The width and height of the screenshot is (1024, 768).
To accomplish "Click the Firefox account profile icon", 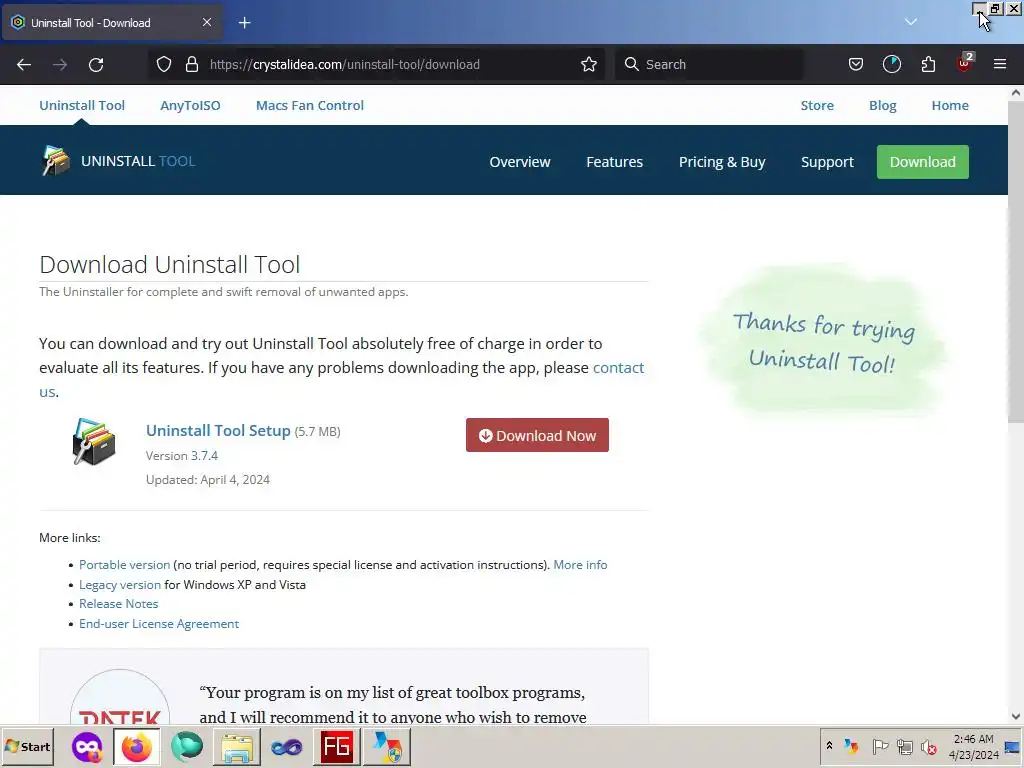I will pyautogui.click(x=891, y=64).
